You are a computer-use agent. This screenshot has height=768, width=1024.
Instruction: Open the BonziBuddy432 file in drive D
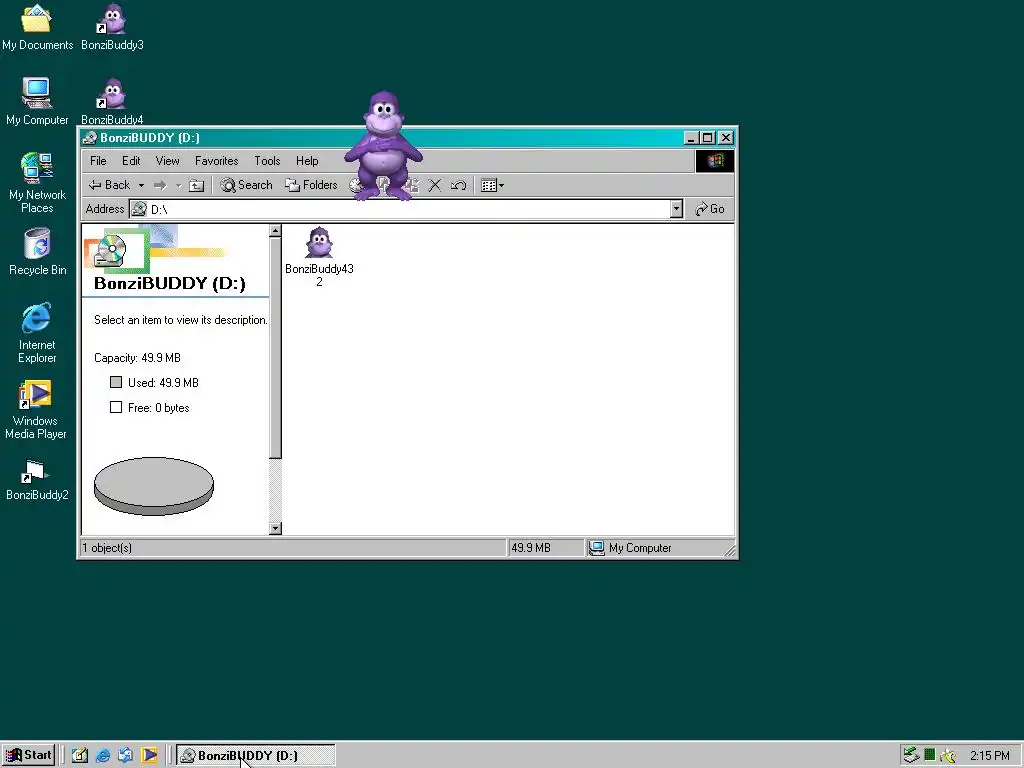[319, 256]
